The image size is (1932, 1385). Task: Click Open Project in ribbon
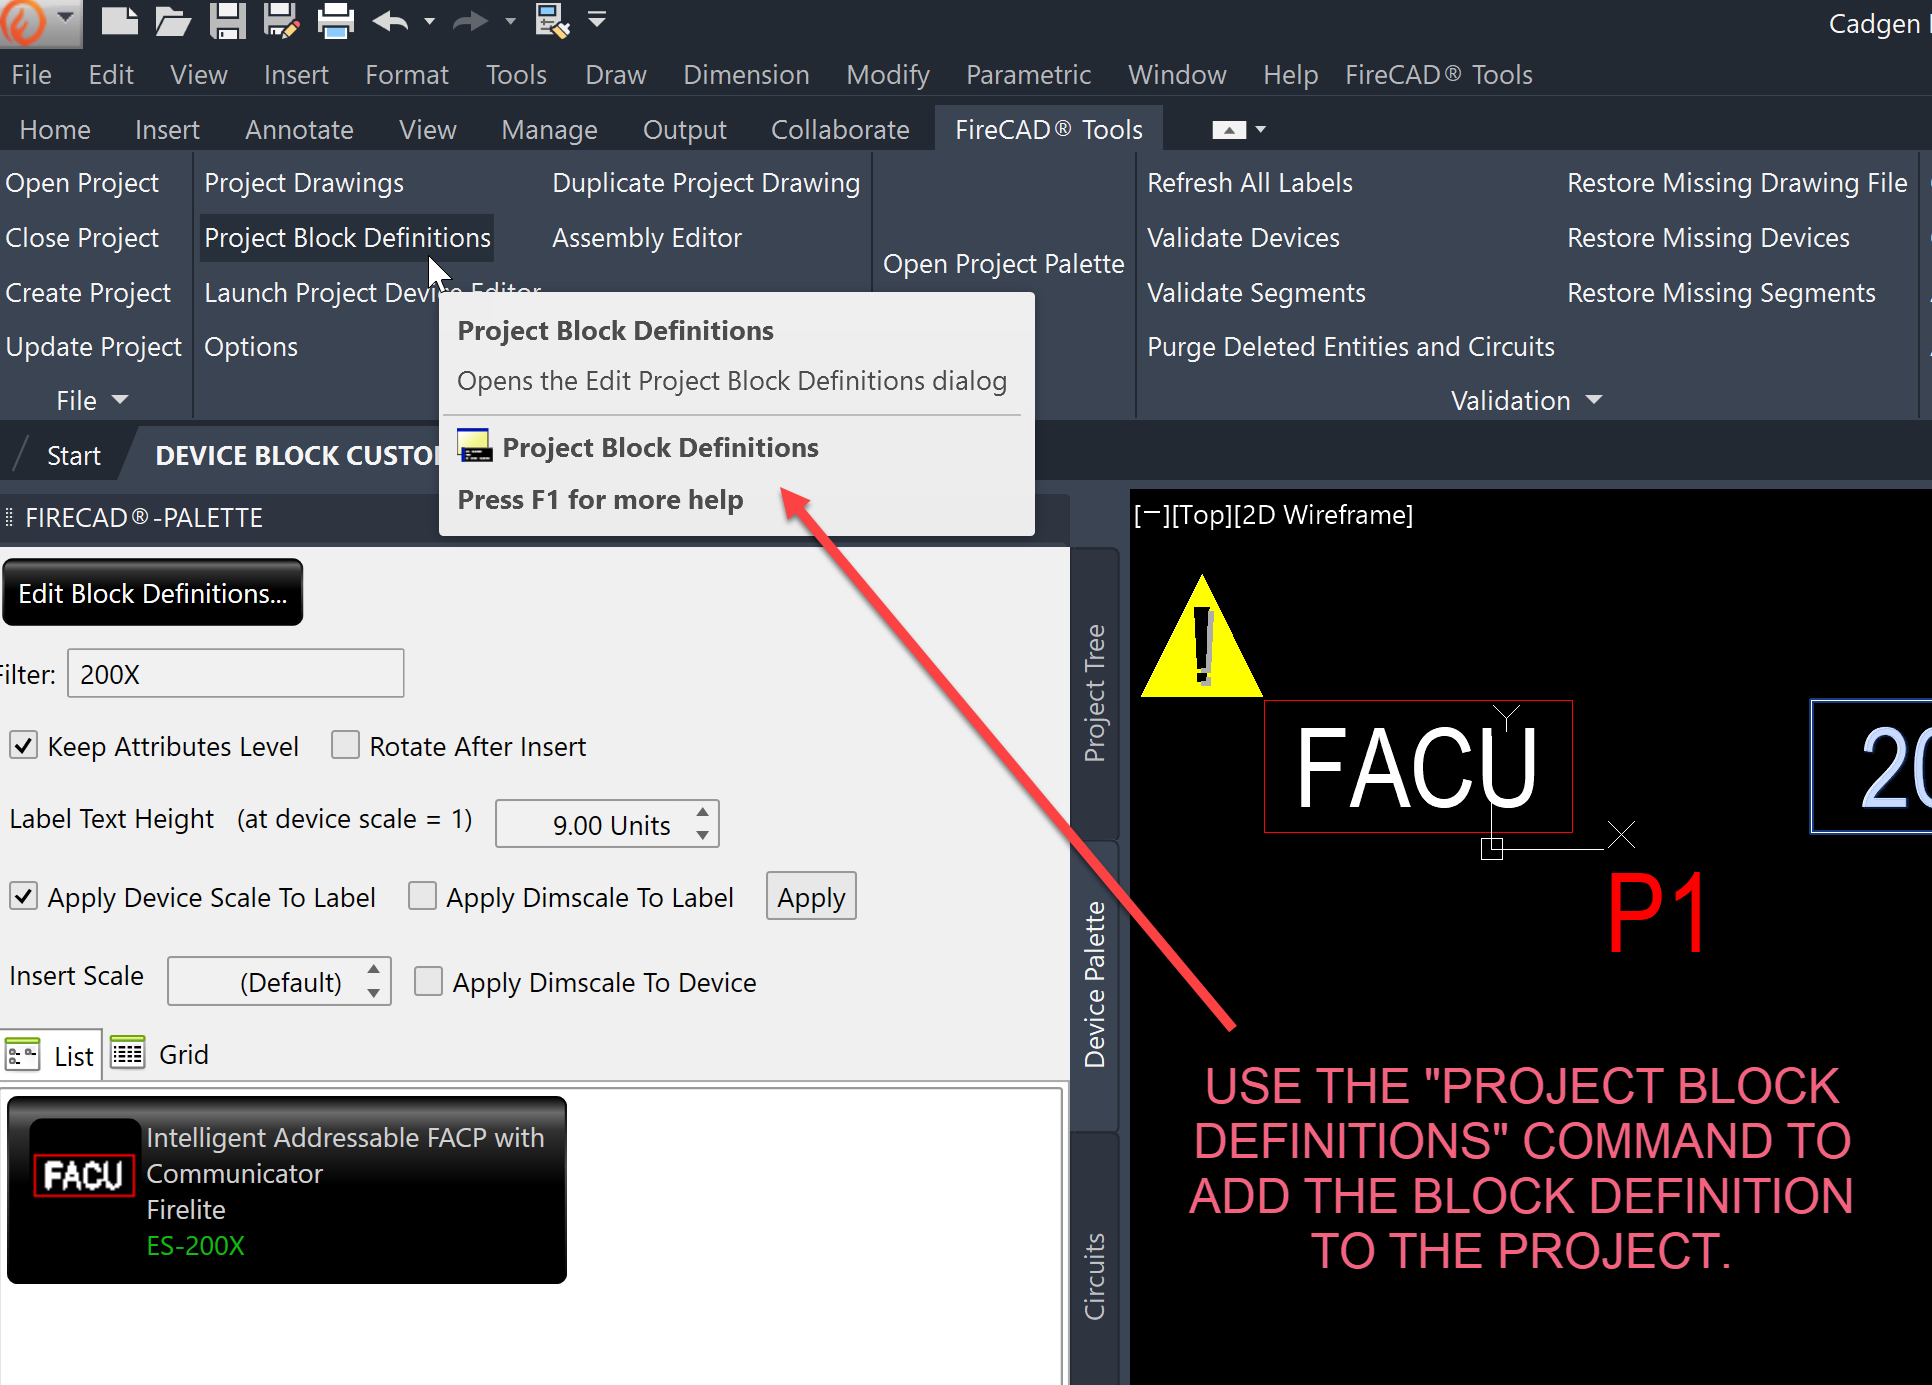(82, 183)
